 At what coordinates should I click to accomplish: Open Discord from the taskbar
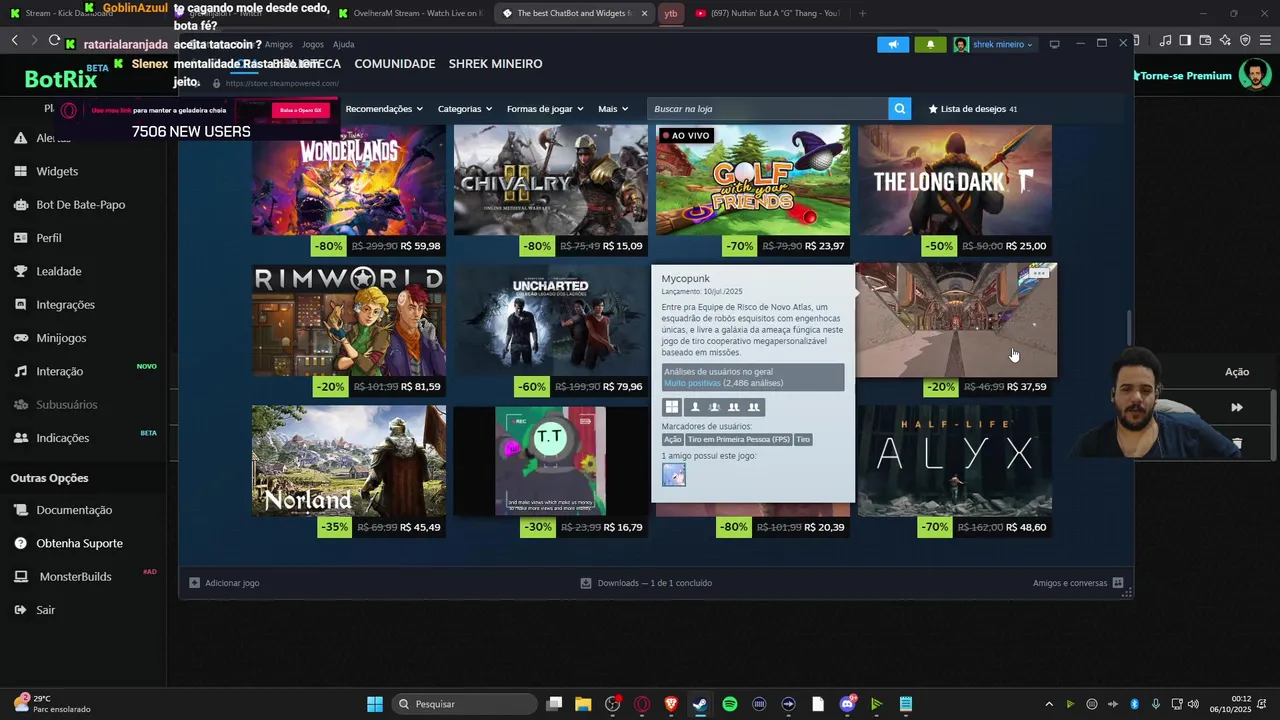click(x=848, y=704)
